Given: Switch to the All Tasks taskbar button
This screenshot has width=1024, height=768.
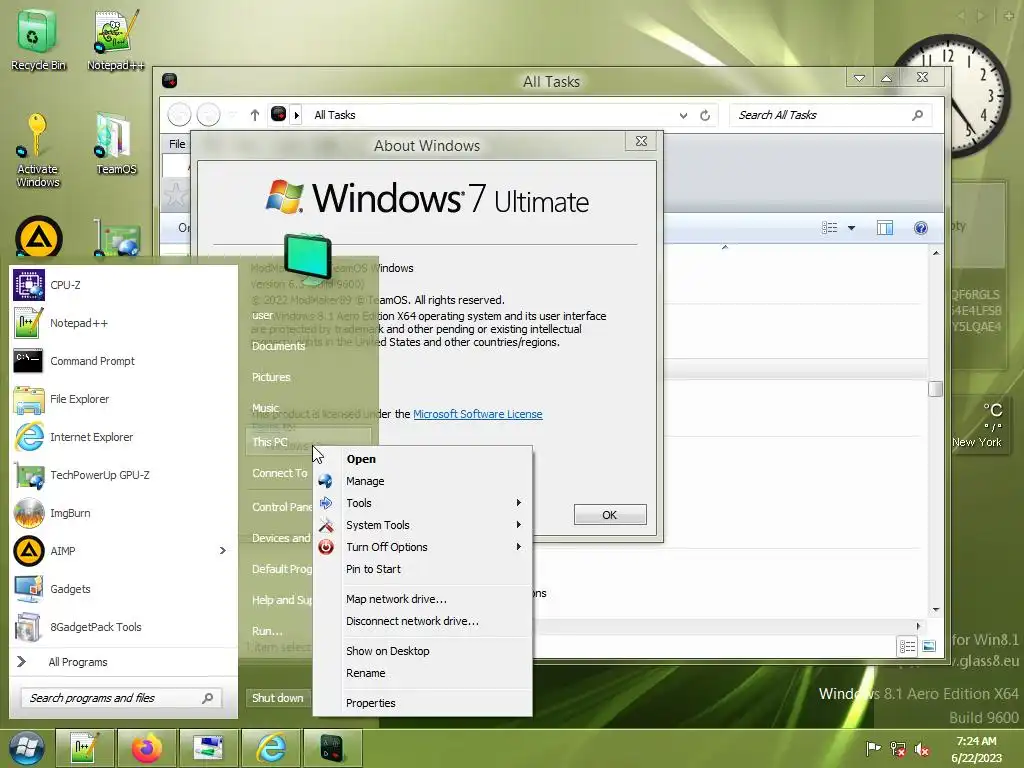Looking at the screenshot, I should [x=332, y=748].
